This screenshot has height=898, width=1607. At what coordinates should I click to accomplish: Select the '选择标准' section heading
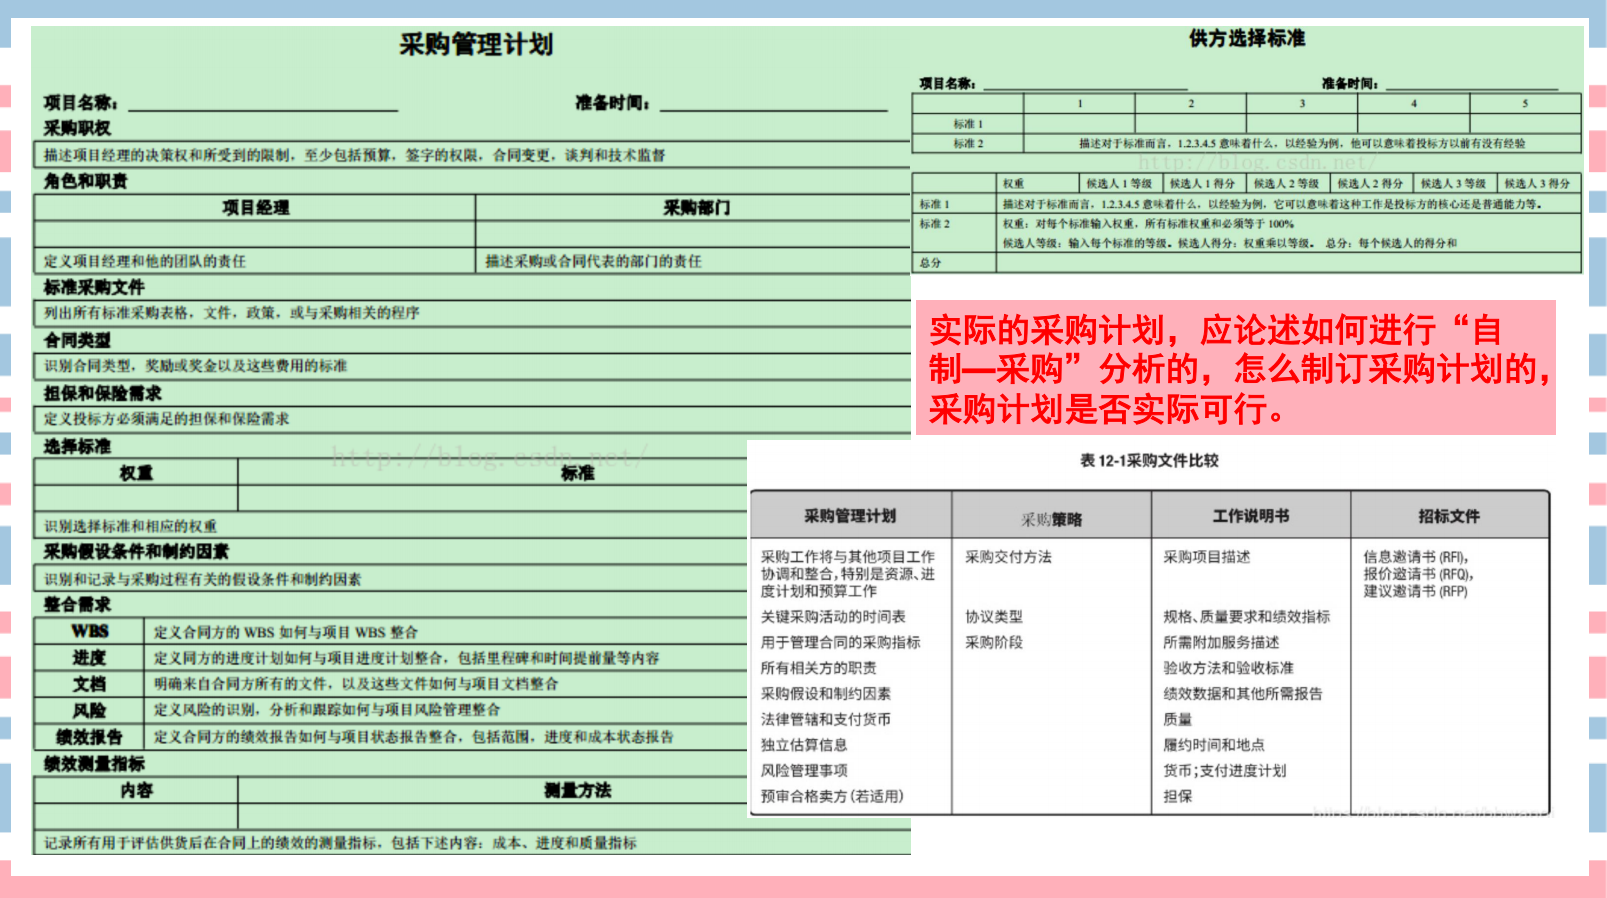(77, 446)
